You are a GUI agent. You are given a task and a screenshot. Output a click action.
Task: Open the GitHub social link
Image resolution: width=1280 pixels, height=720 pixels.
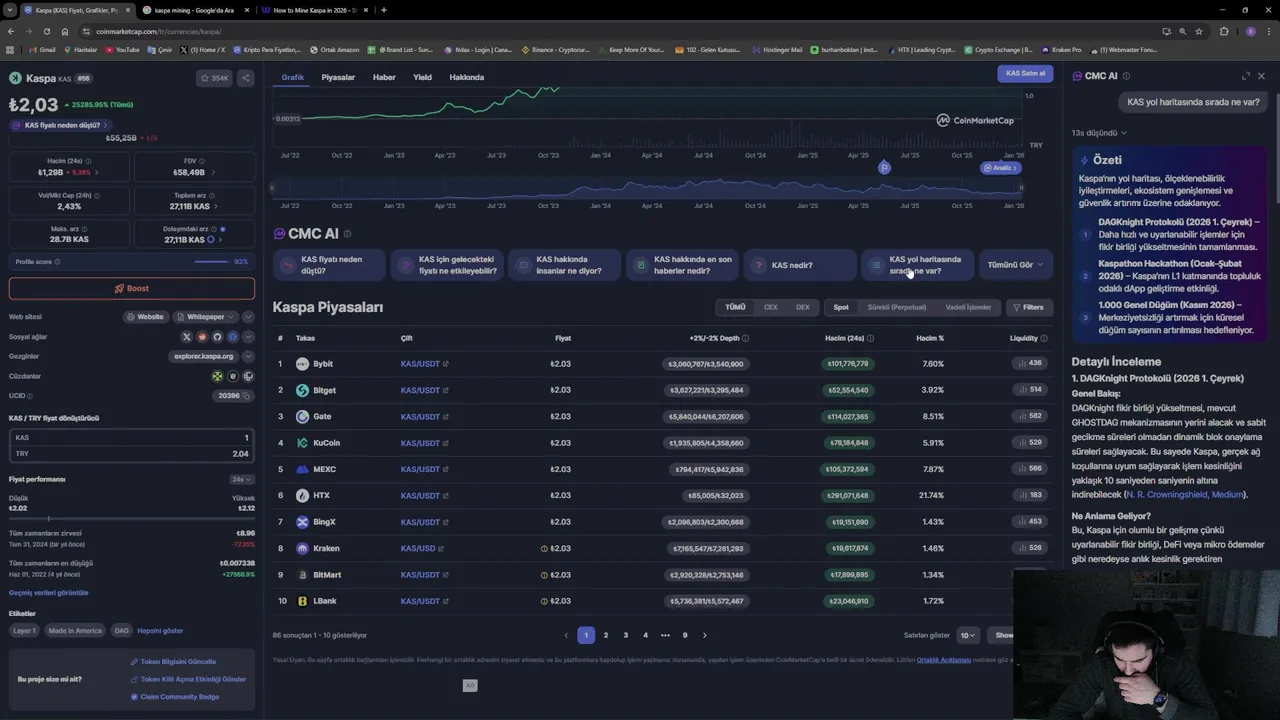217,337
